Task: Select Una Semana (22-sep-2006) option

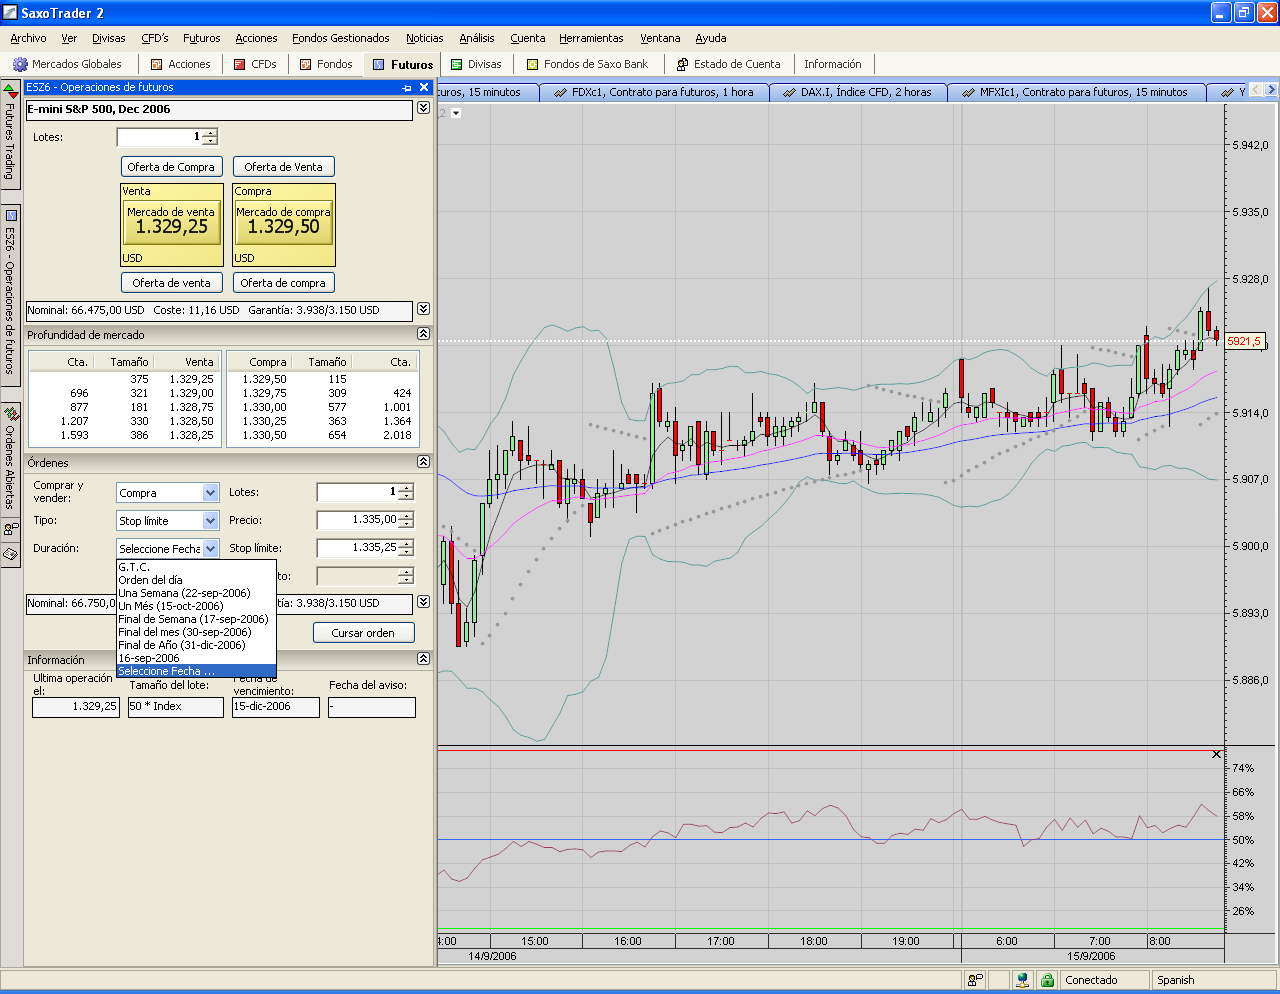Action: click(x=196, y=593)
